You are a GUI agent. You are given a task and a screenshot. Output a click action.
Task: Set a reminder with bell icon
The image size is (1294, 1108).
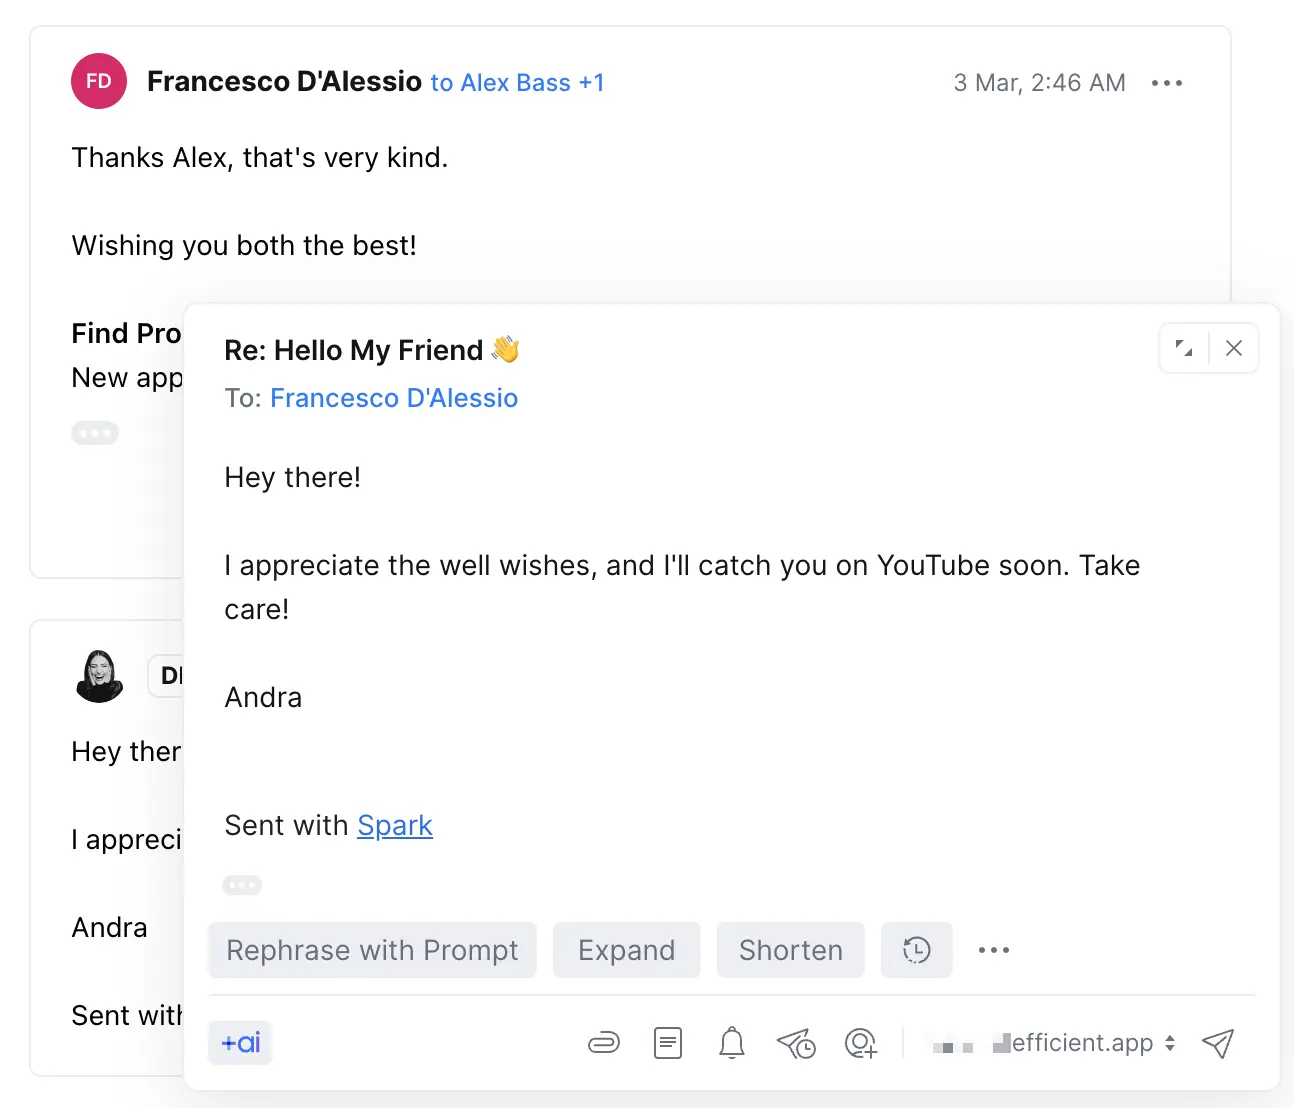[x=732, y=1044]
